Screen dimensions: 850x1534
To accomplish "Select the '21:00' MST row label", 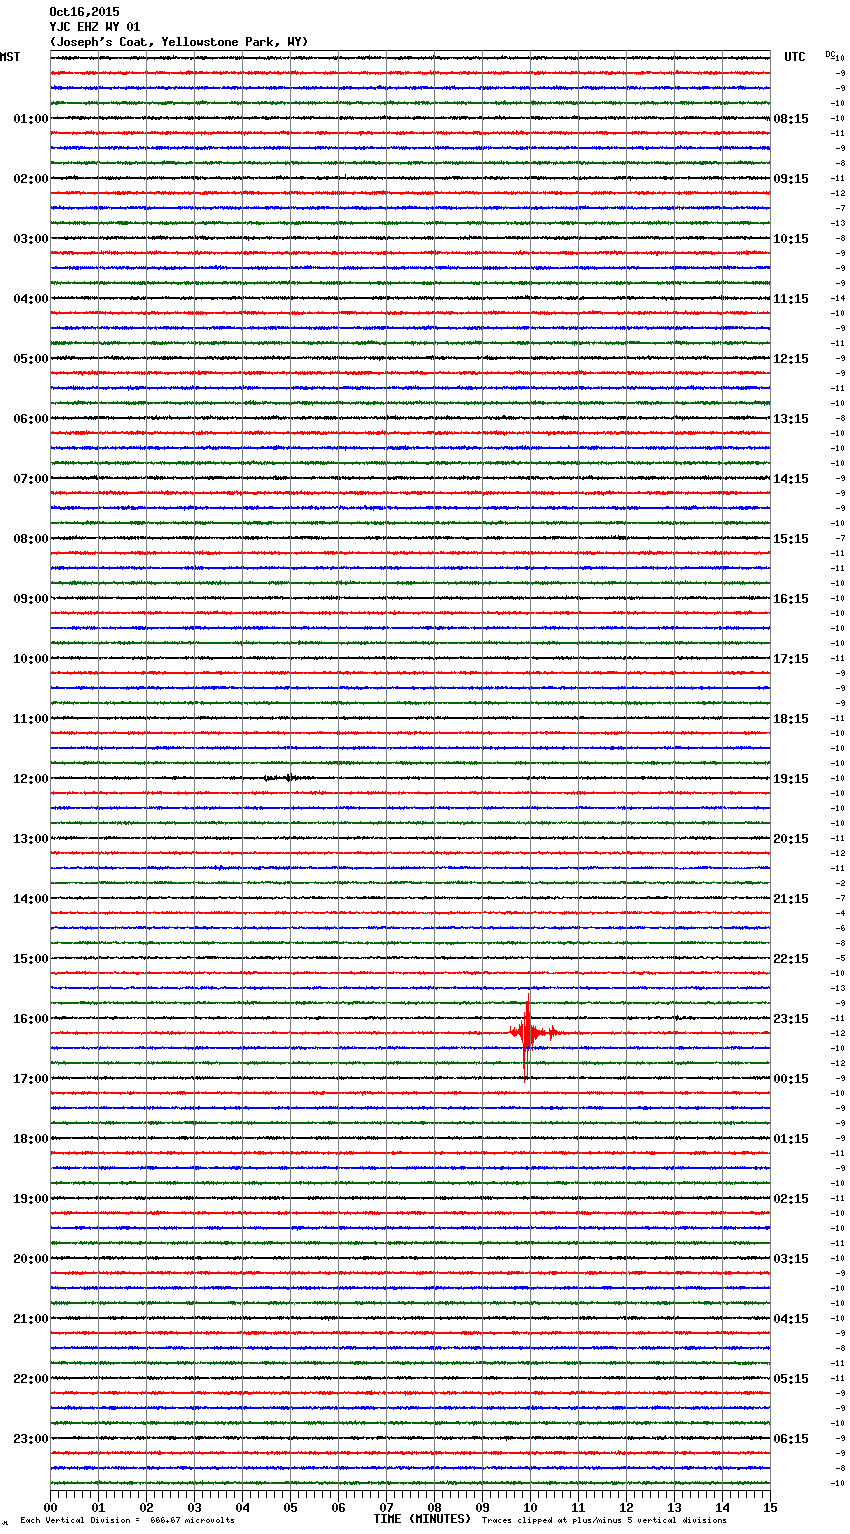I will click(x=31, y=1319).
